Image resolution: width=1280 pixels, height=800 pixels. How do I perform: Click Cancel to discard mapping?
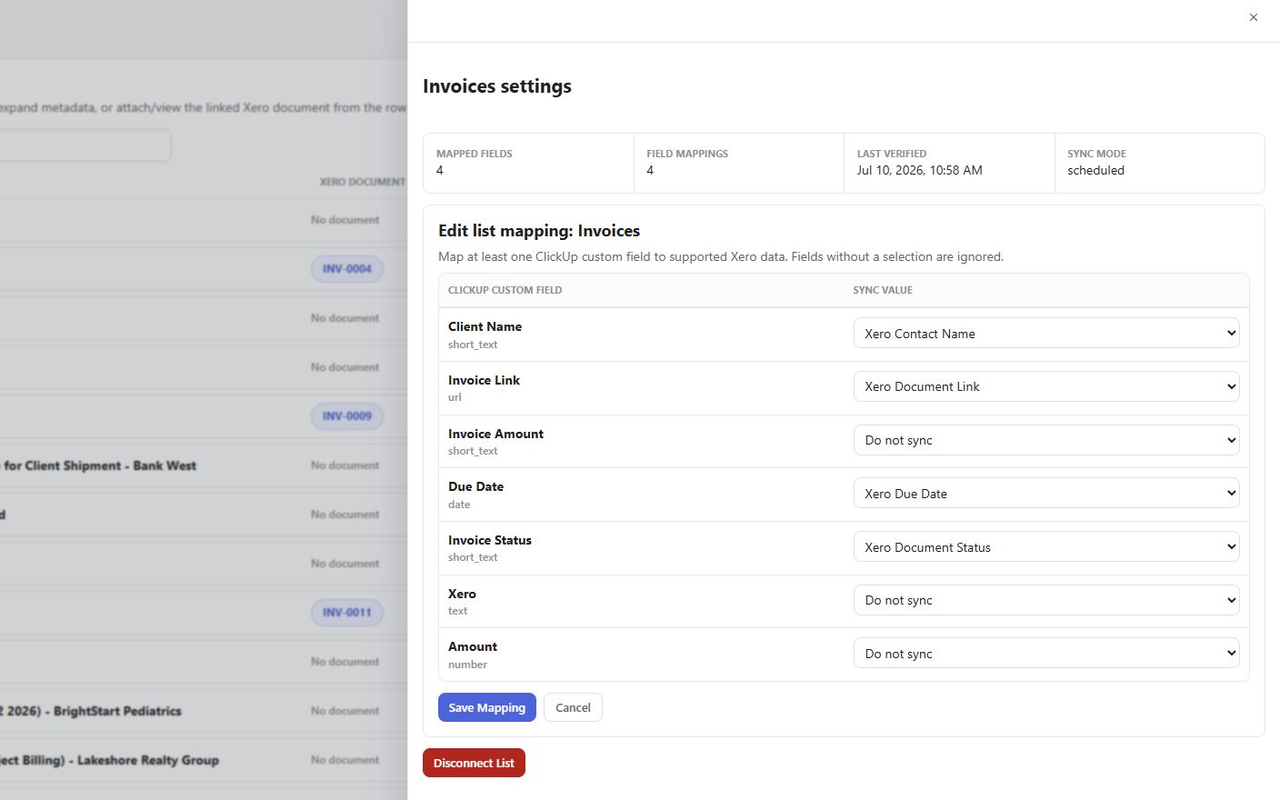[573, 707]
